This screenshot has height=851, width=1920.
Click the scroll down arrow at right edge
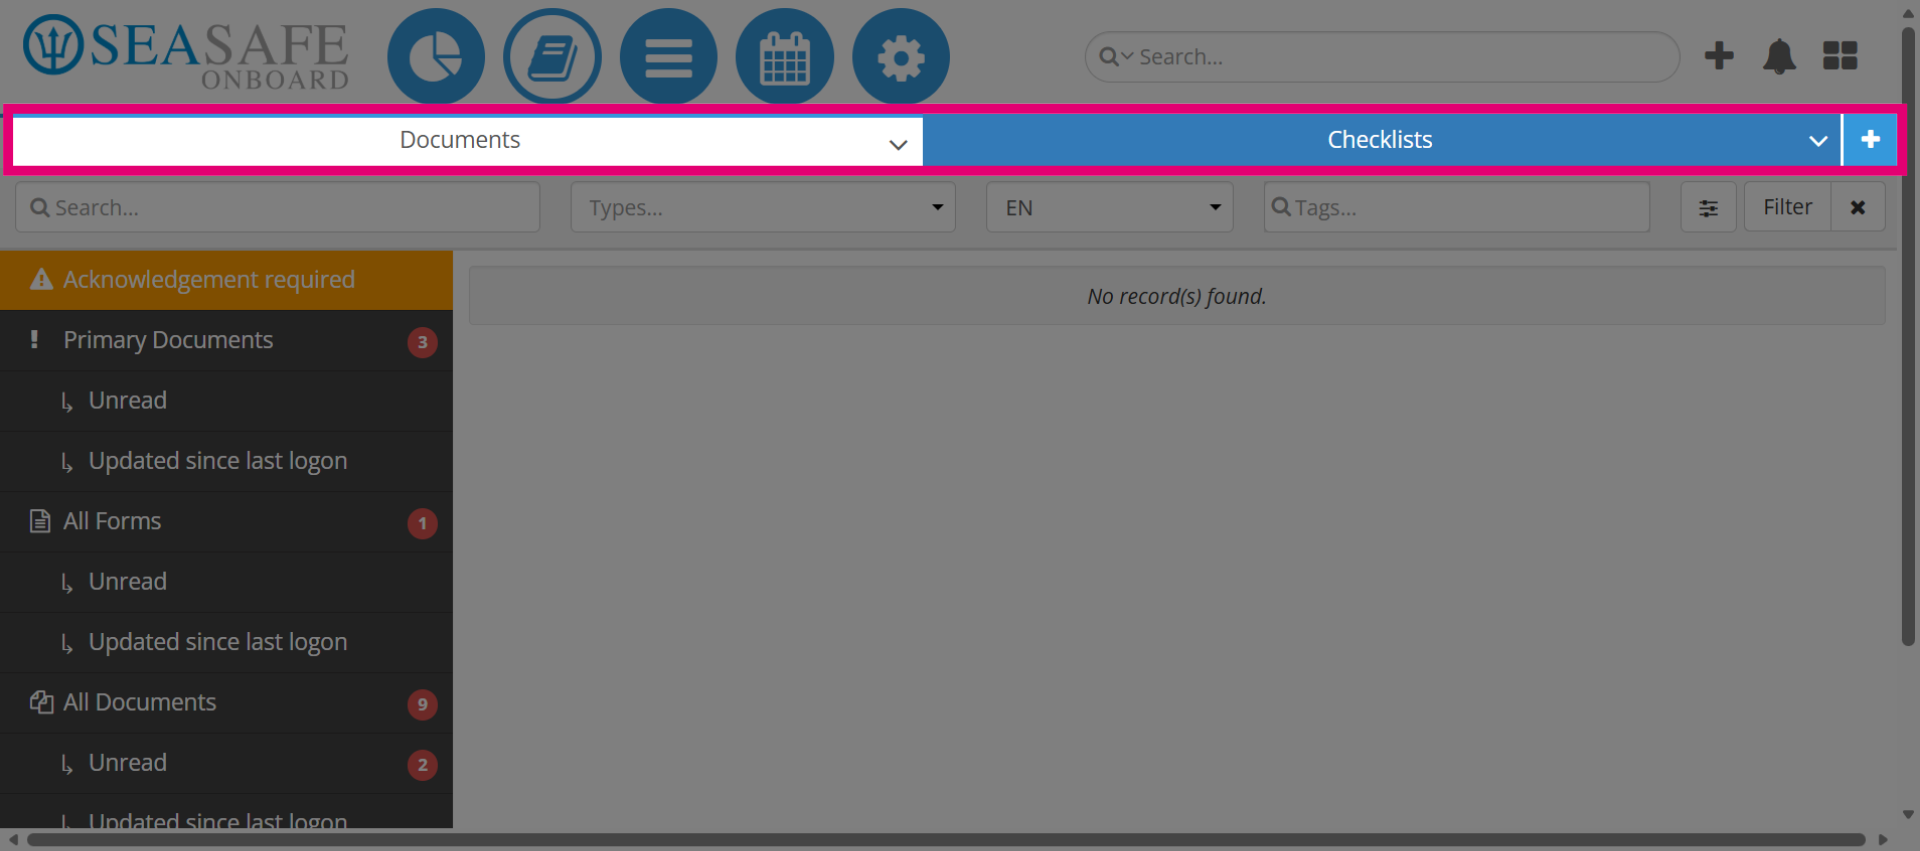(1908, 815)
